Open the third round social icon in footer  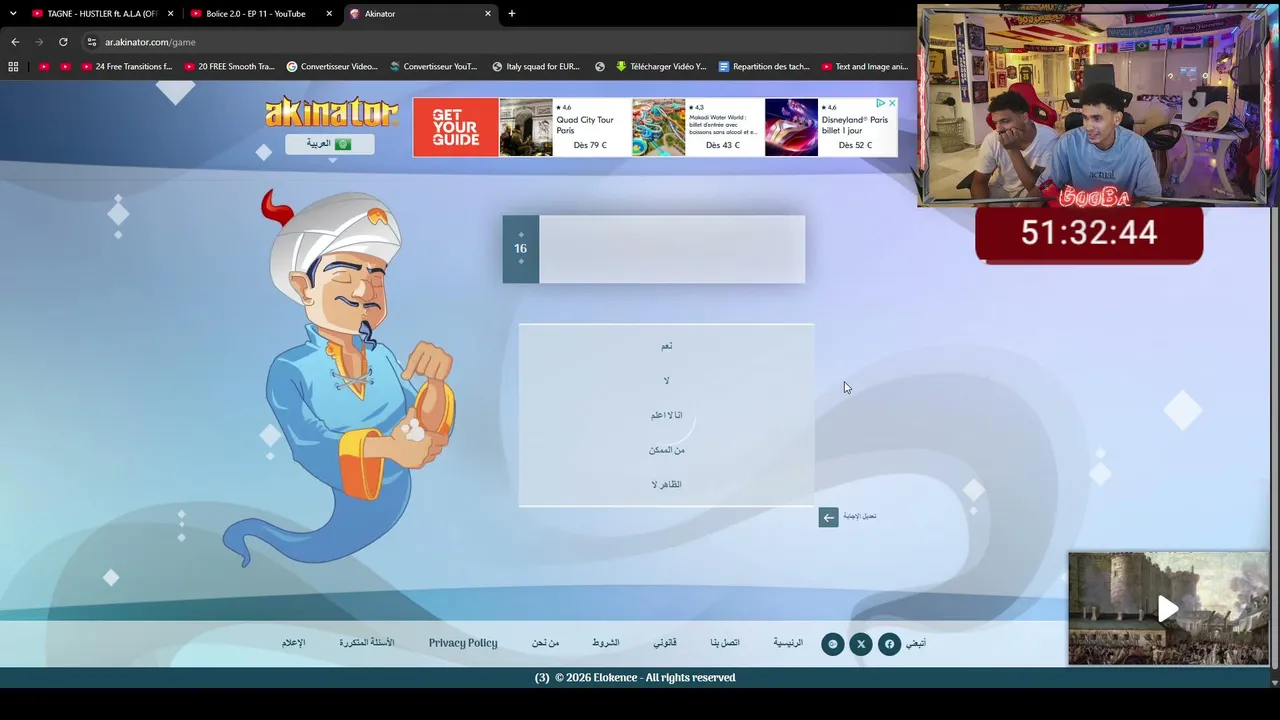coord(833,644)
